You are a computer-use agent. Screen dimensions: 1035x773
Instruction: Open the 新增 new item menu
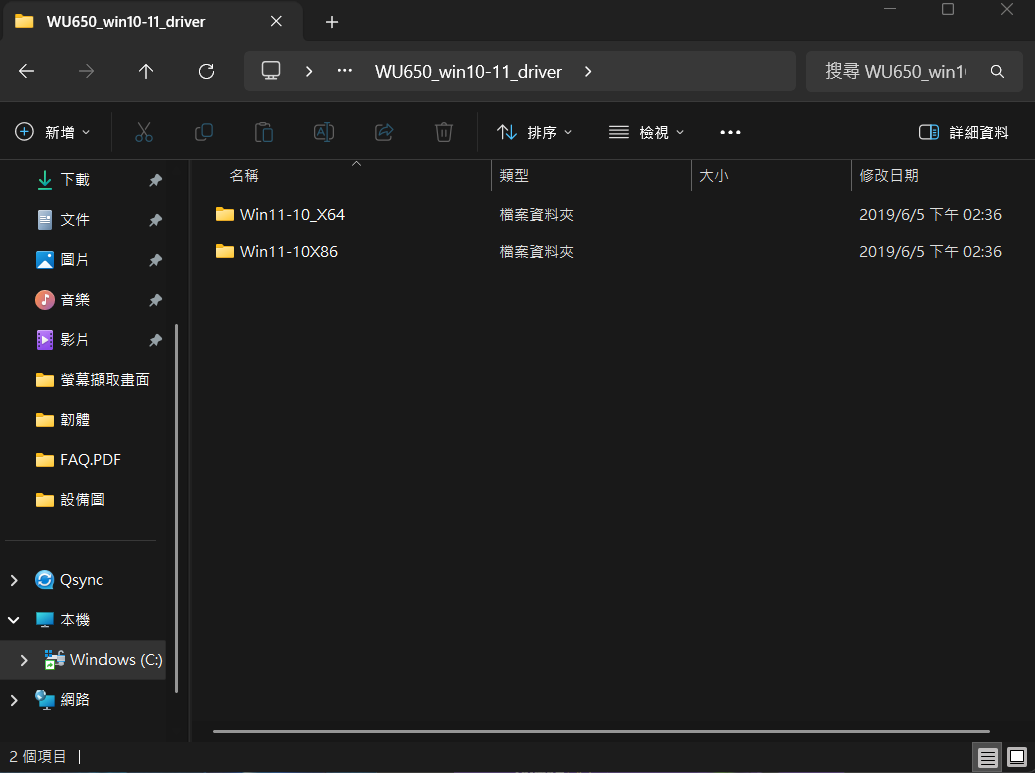coord(53,132)
